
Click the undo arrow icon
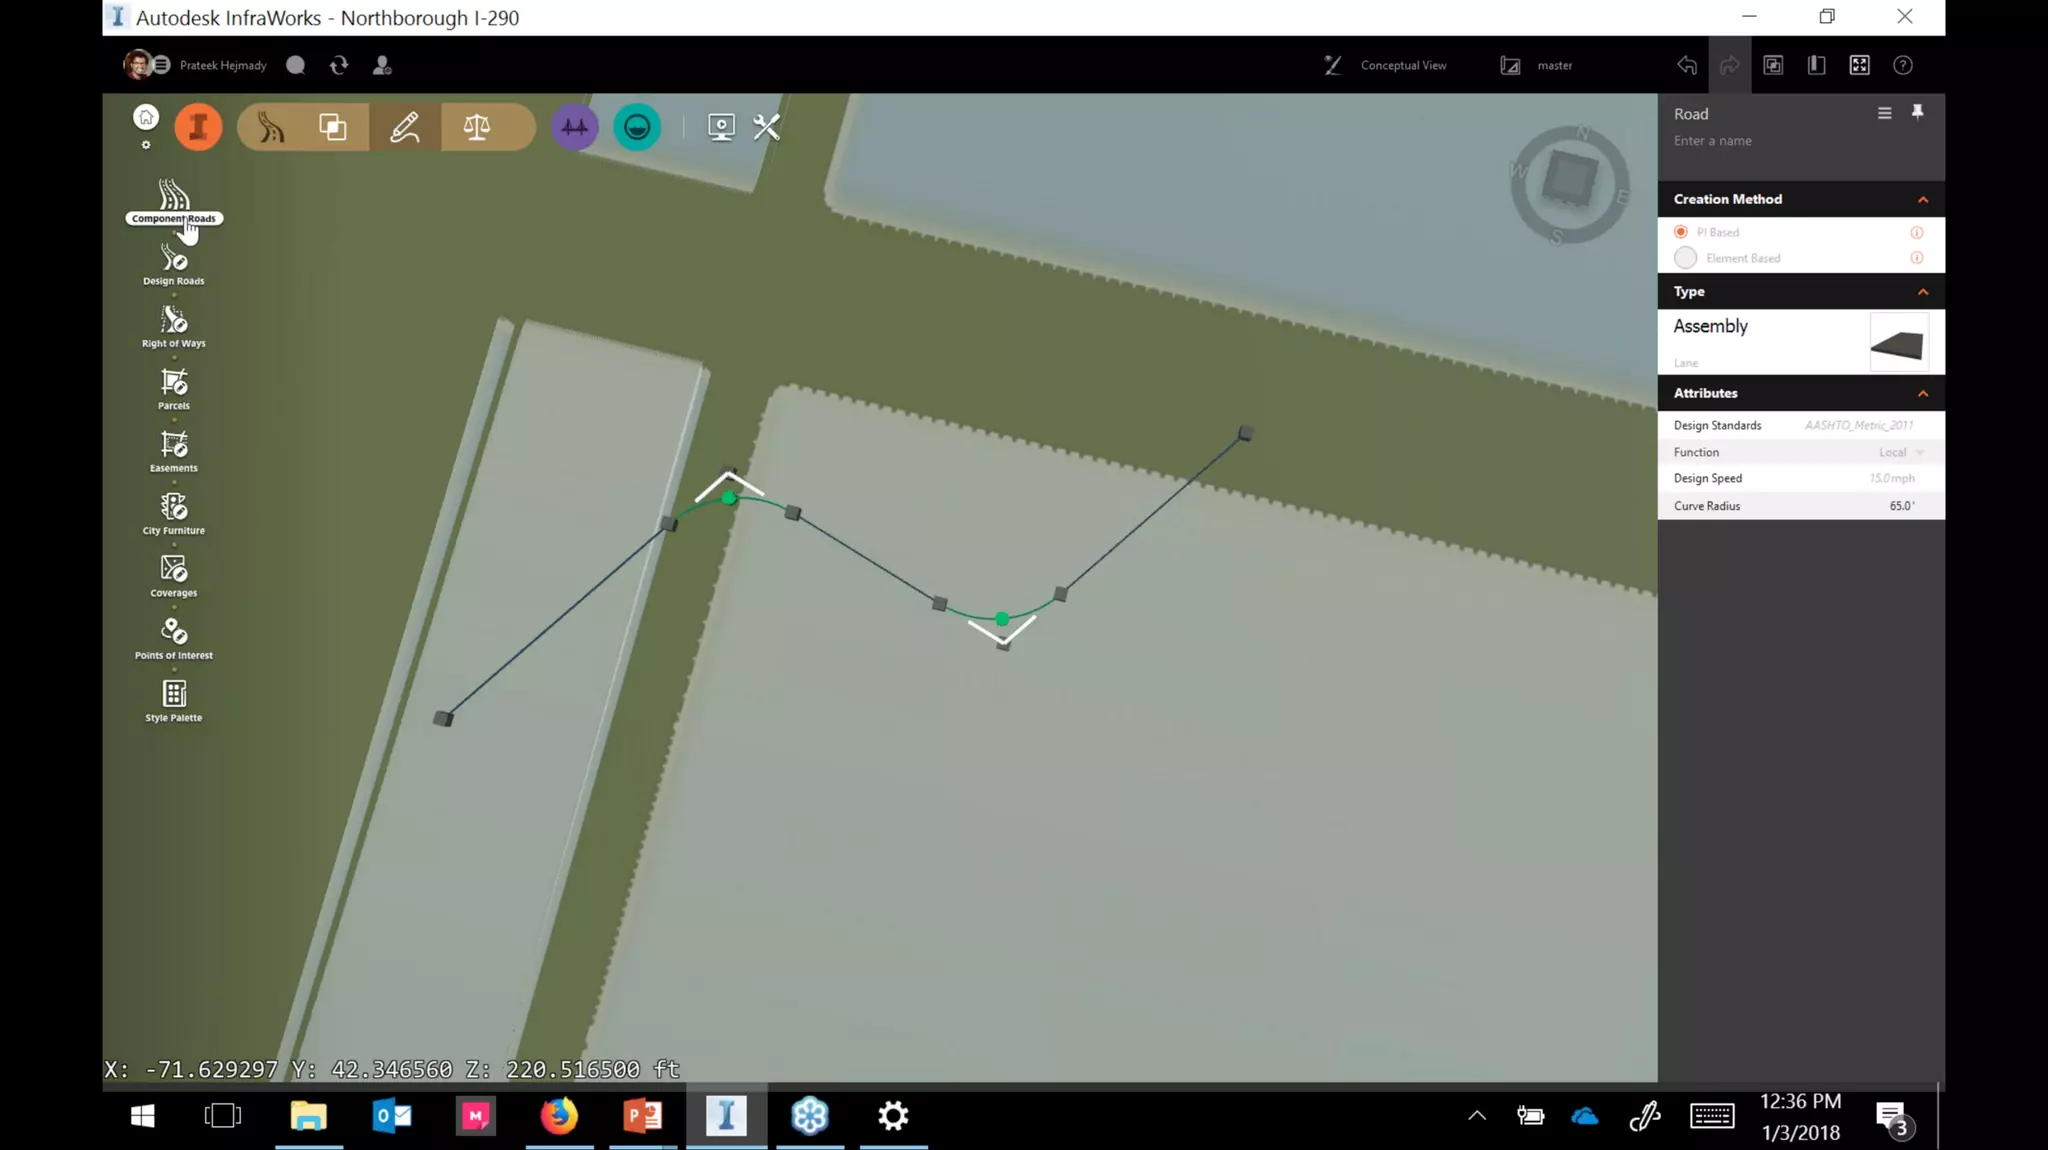[x=1687, y=65]
